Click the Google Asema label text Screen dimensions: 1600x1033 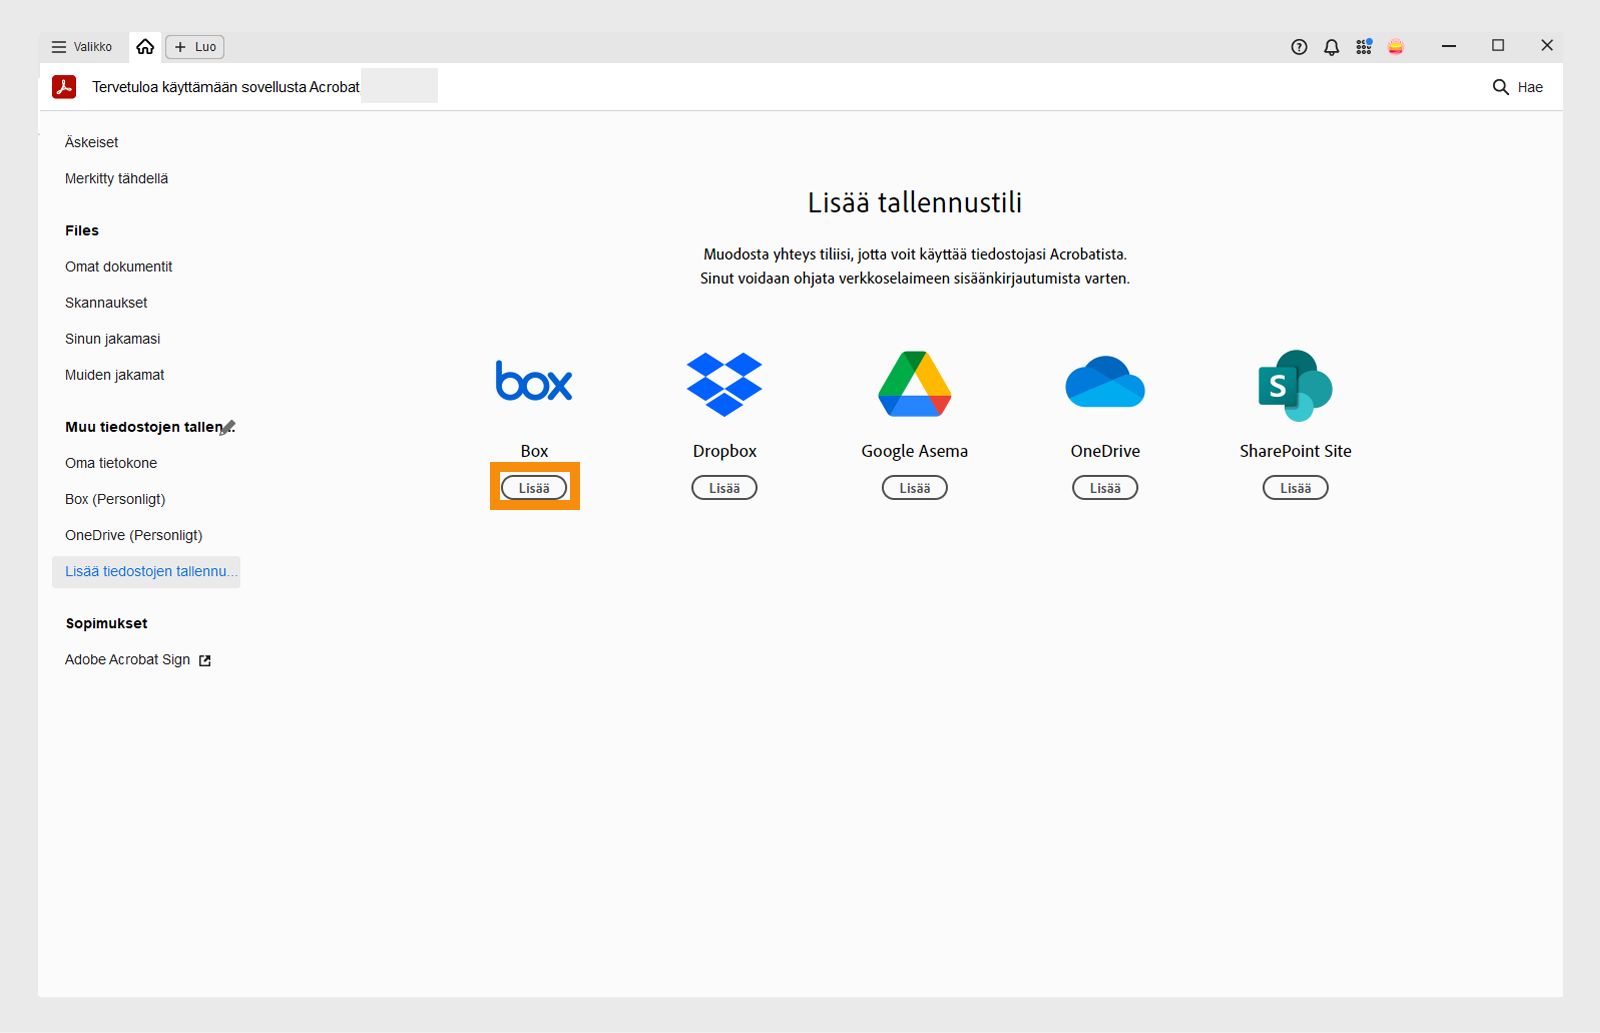[915, 451]
